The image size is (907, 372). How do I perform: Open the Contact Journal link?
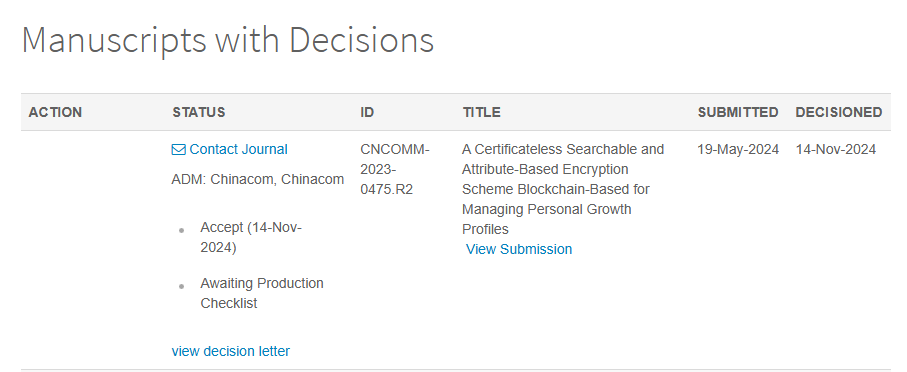(x=238, y=149)
